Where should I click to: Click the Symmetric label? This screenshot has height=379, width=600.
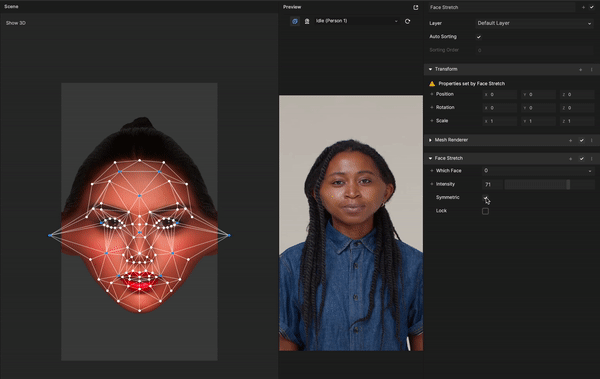tap(447, 198)
